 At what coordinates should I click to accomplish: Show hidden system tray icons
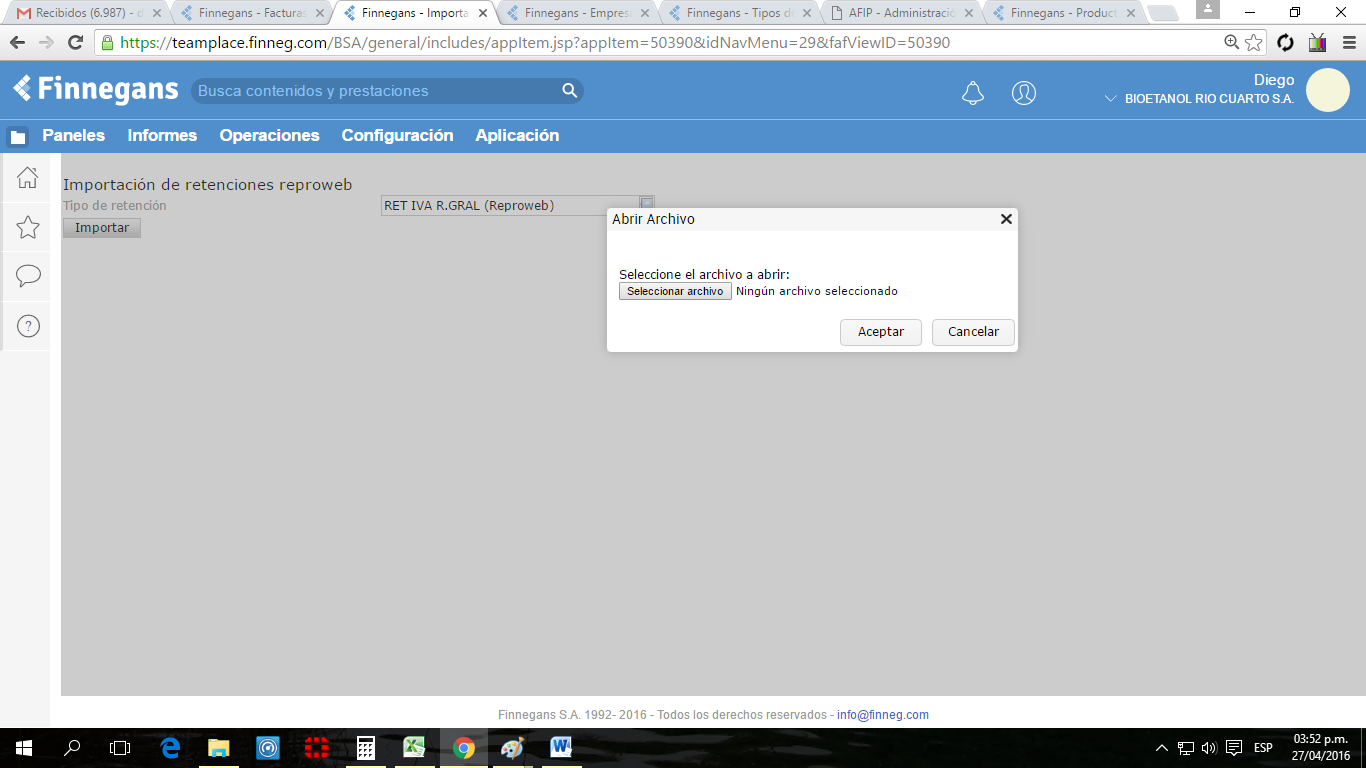(1161, 748)
